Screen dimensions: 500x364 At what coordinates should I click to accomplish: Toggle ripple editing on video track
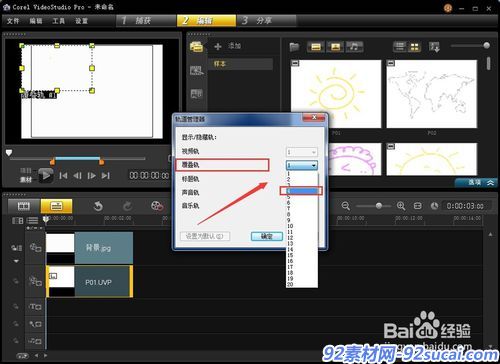pyautogui.click(x=16, y=248)
